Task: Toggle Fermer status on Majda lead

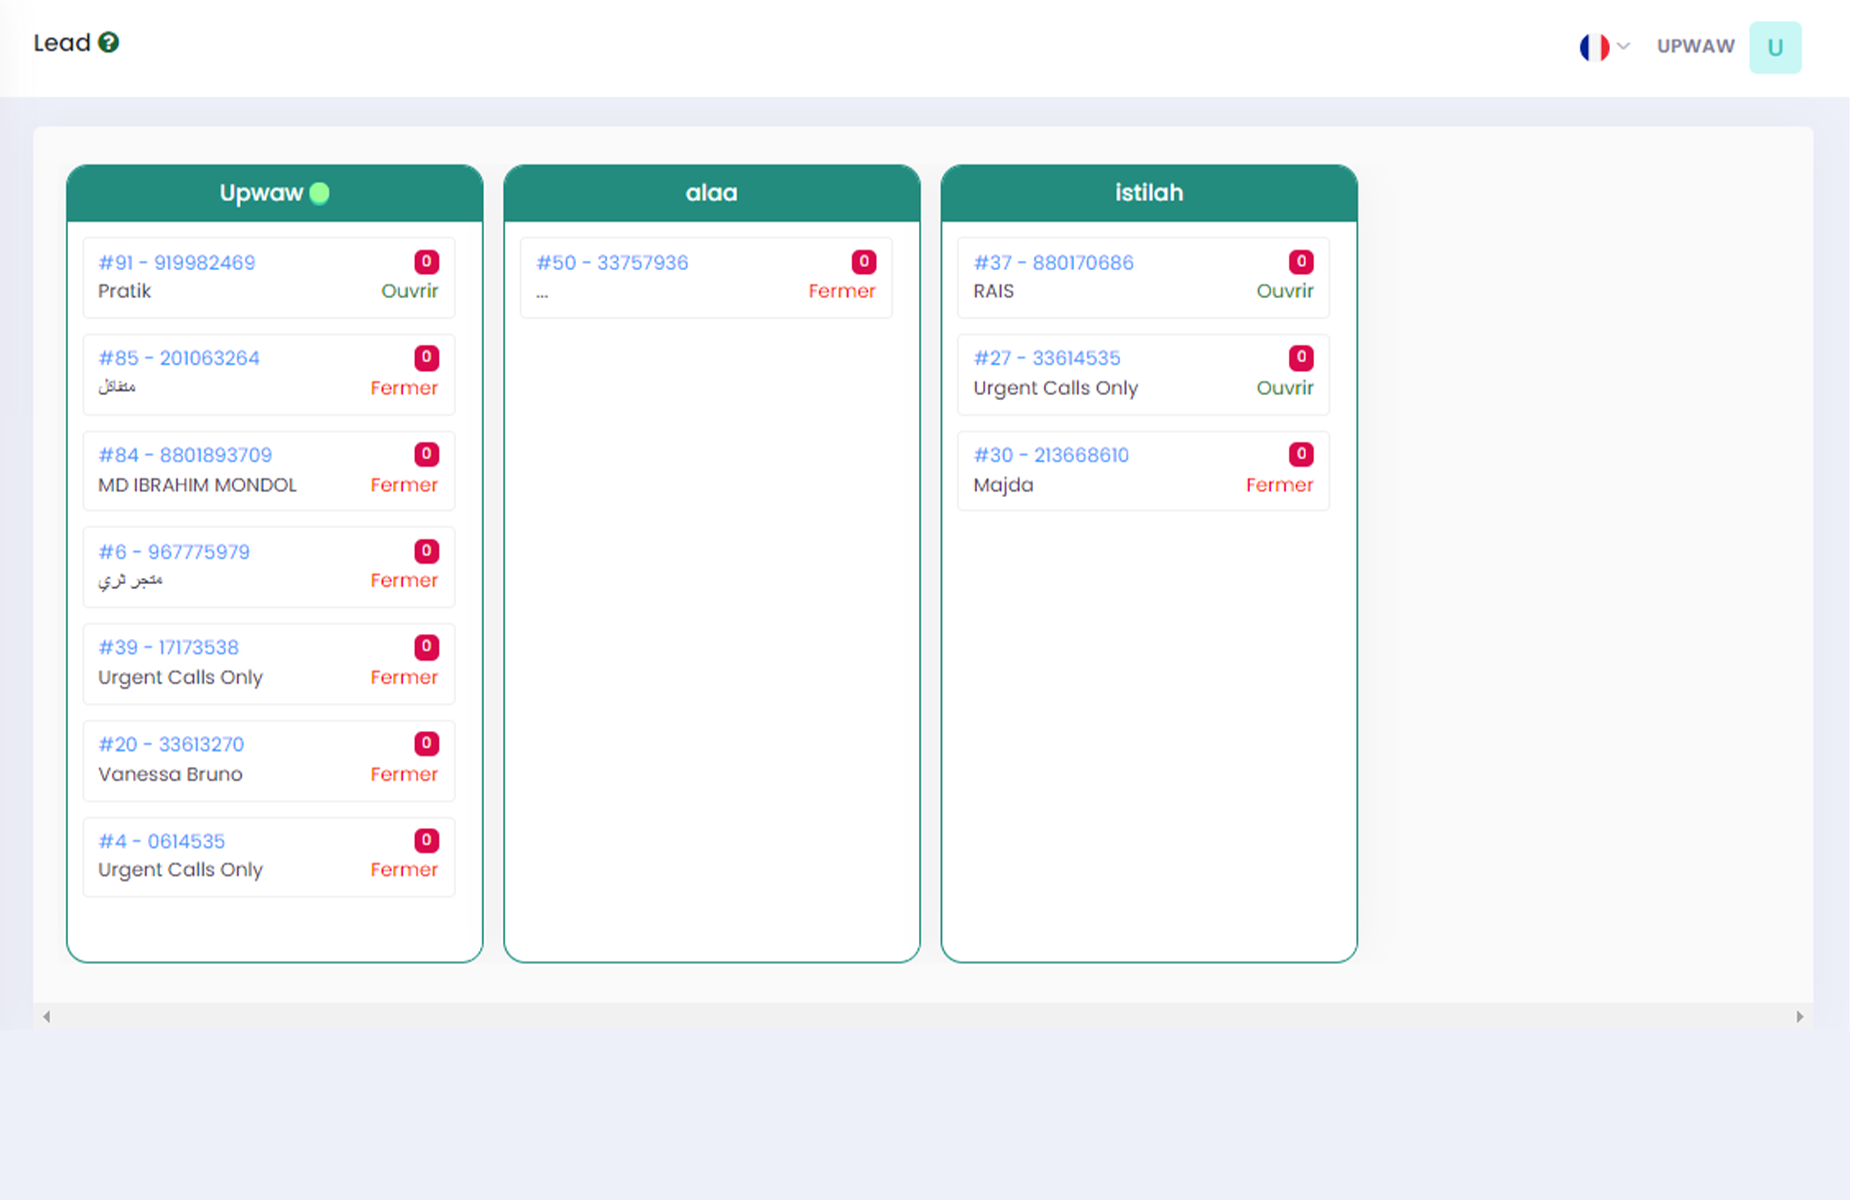Action: (1278, 485)
